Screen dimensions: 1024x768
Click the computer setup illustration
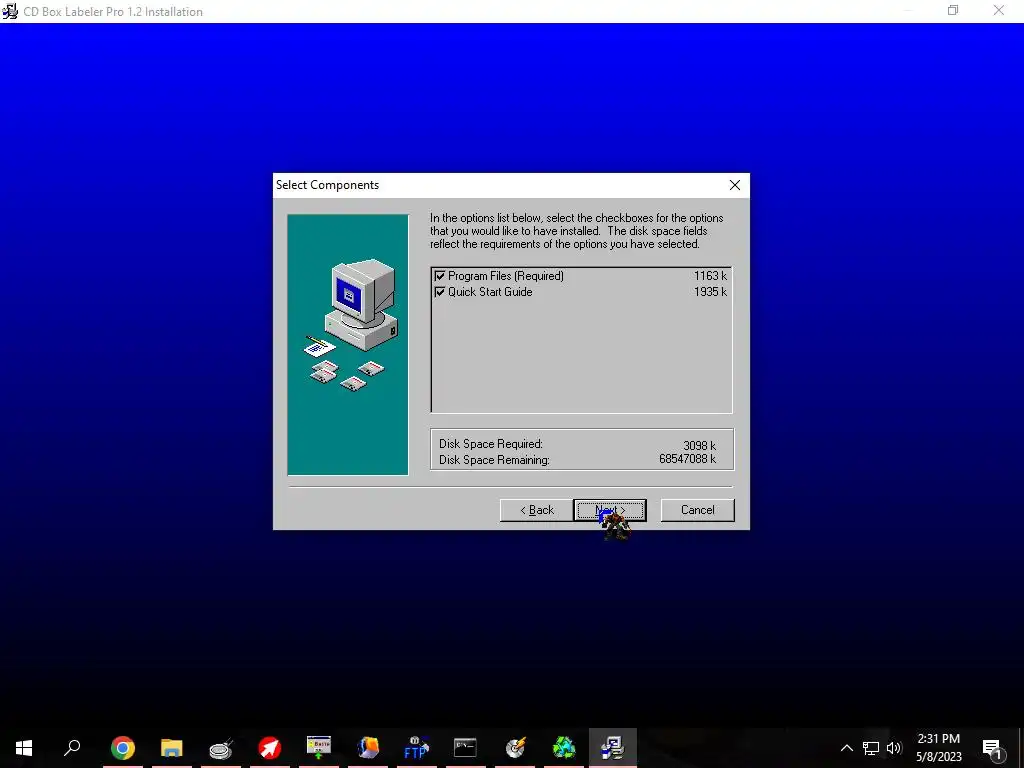(x=348, y=345)
